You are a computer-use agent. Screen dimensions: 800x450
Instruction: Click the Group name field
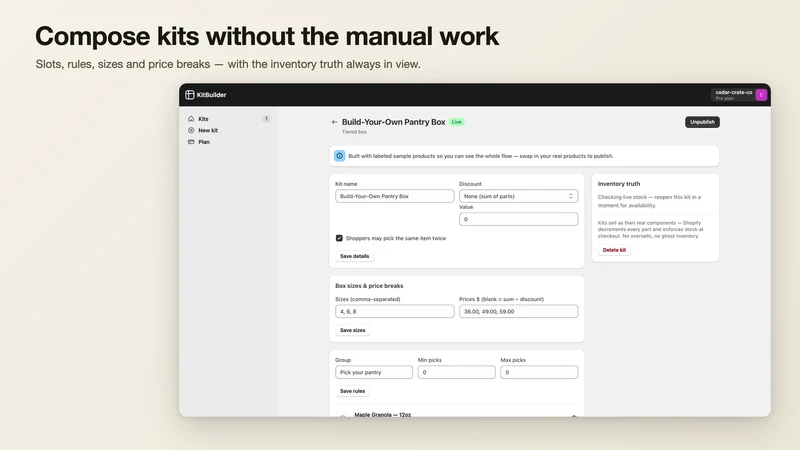pyautogui.click(x=373, y=372)
